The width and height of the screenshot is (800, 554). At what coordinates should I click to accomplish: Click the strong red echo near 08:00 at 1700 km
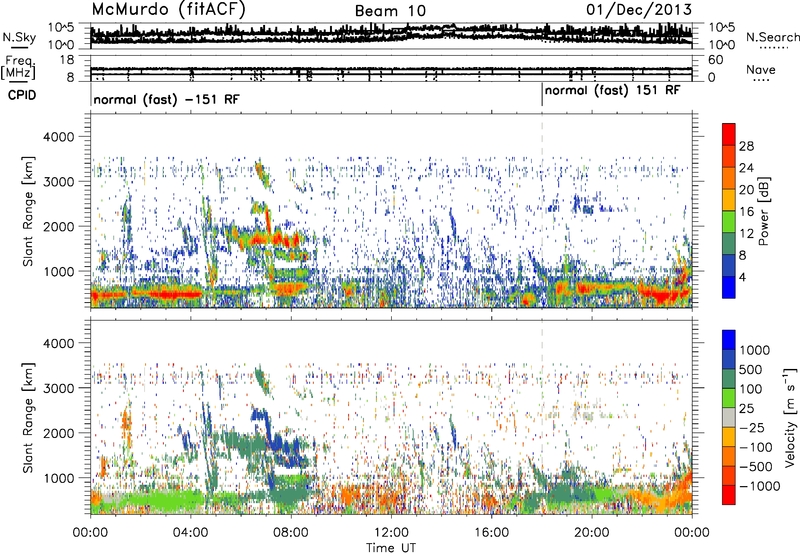pyautogui.click(x=286, y=239)
